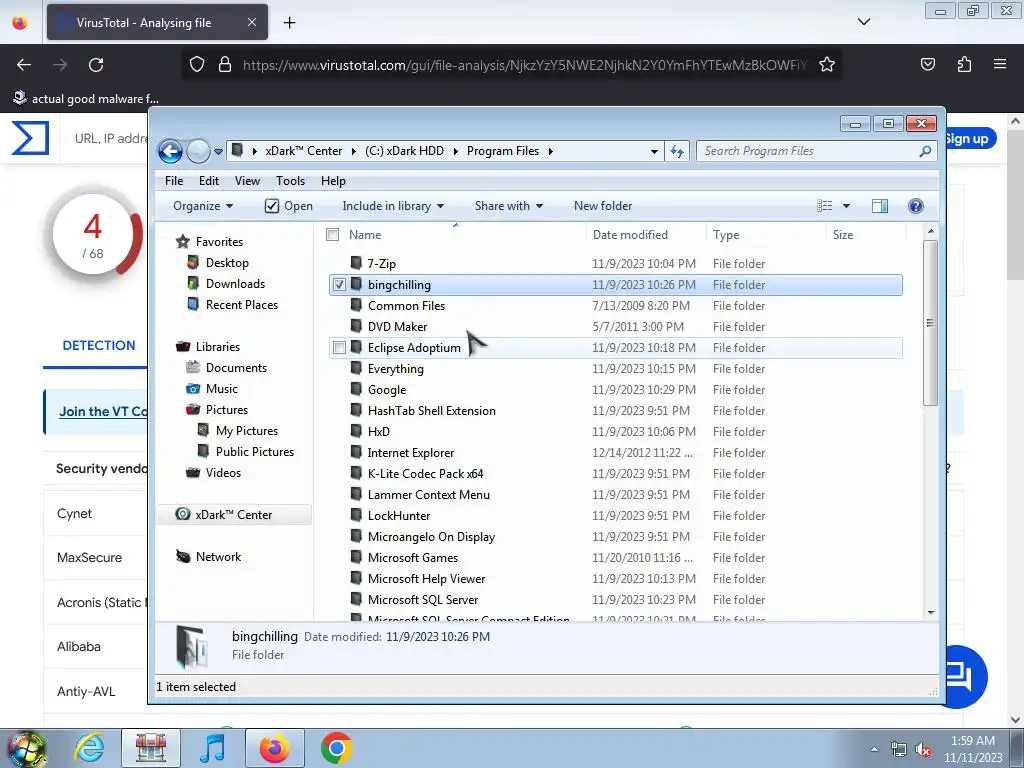This screenshot has height=768, width=1024.
Task: Click the search magnifier in Program Files search
Action: tap(925, 152)
